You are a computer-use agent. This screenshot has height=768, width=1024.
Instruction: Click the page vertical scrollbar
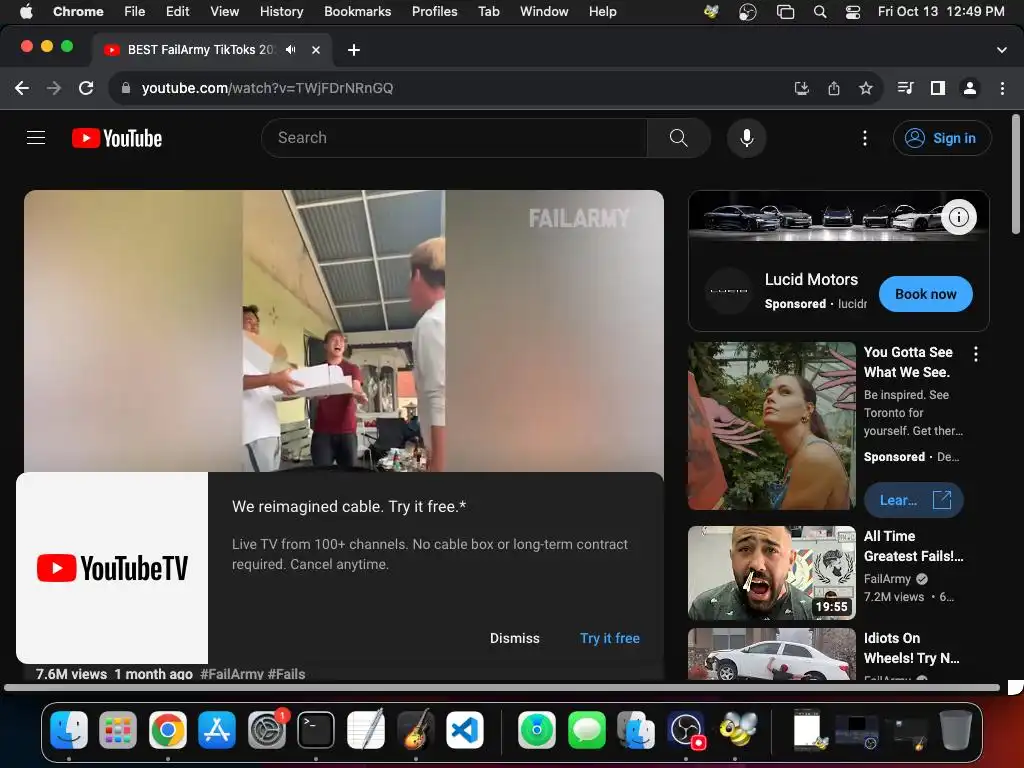click(x=1016, y=174)
